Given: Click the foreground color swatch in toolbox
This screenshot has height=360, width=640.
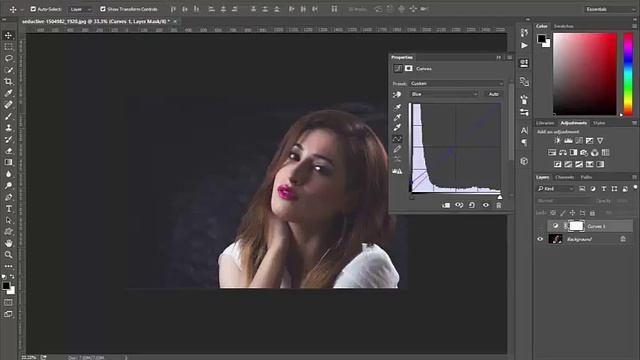Looking at the screenshot, I should (6, 286).
